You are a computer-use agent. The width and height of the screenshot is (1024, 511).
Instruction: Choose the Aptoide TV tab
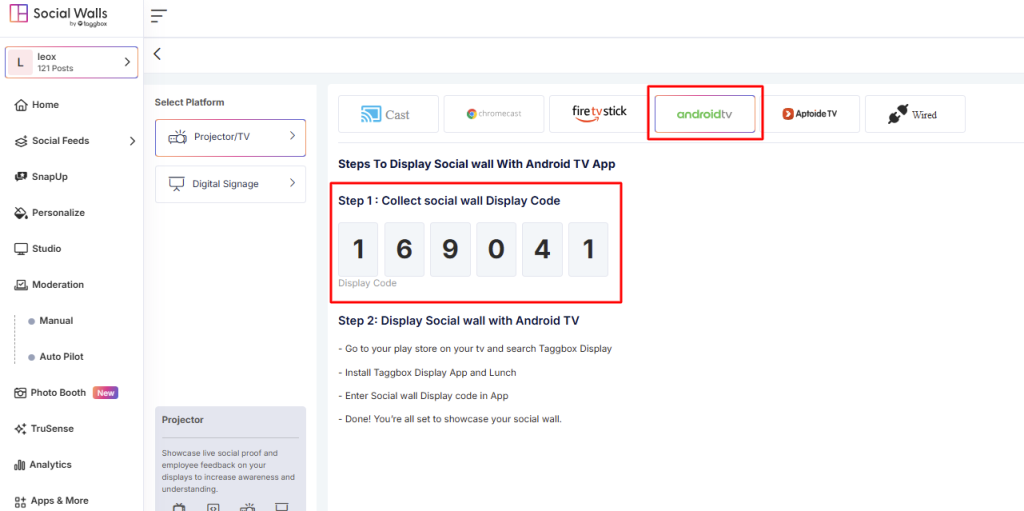click(809, 114)
